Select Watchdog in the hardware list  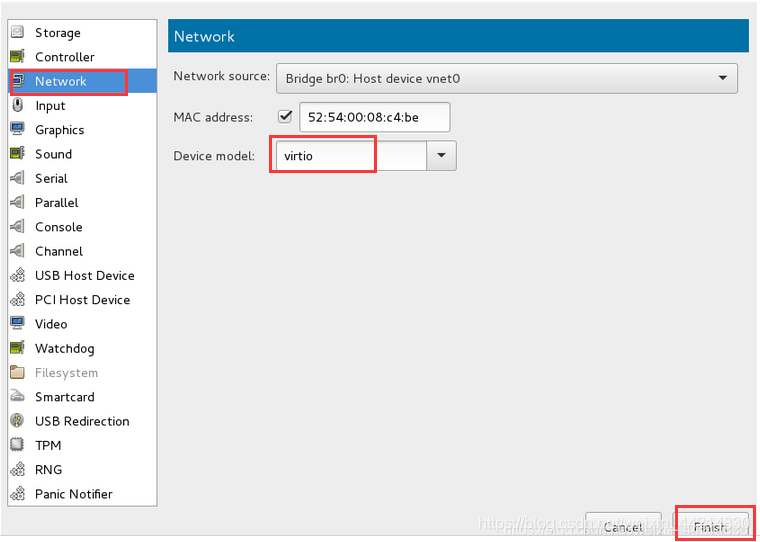point(82,348)
